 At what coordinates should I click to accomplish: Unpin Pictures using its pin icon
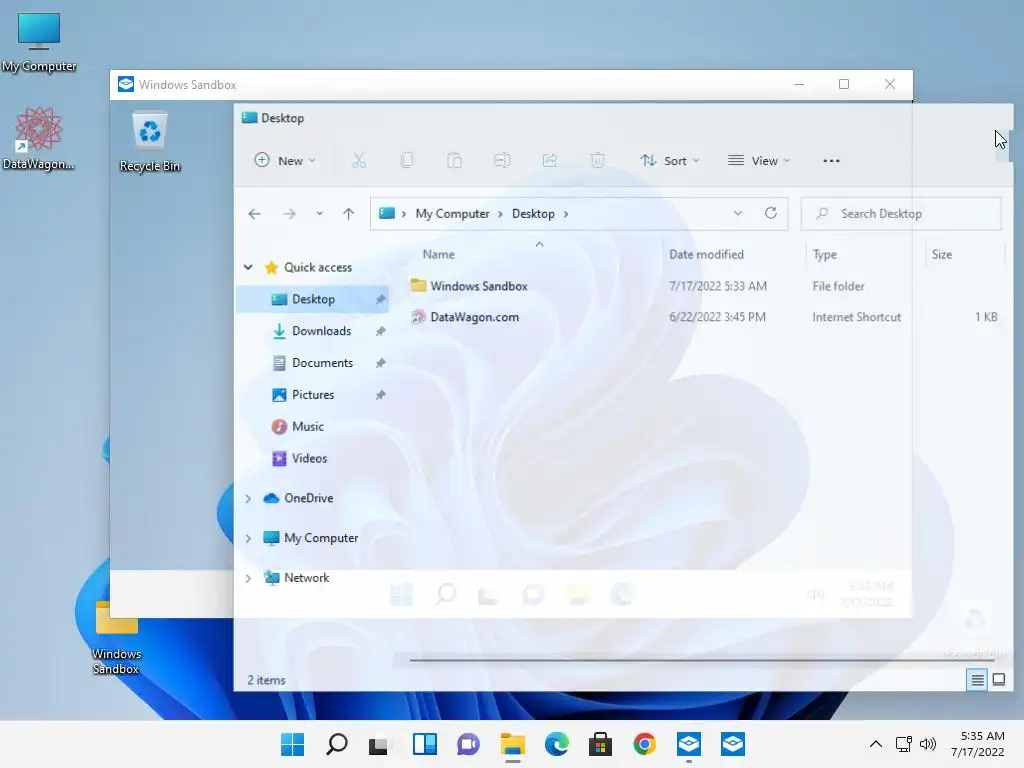tap(380, 395)
